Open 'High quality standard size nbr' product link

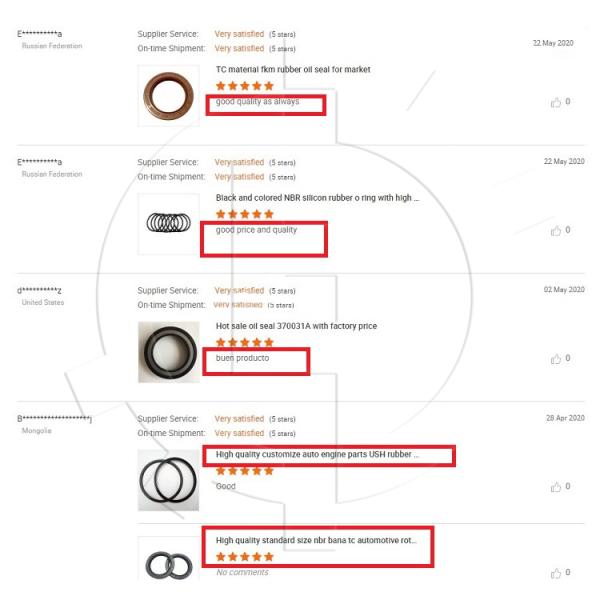(316, 540)
